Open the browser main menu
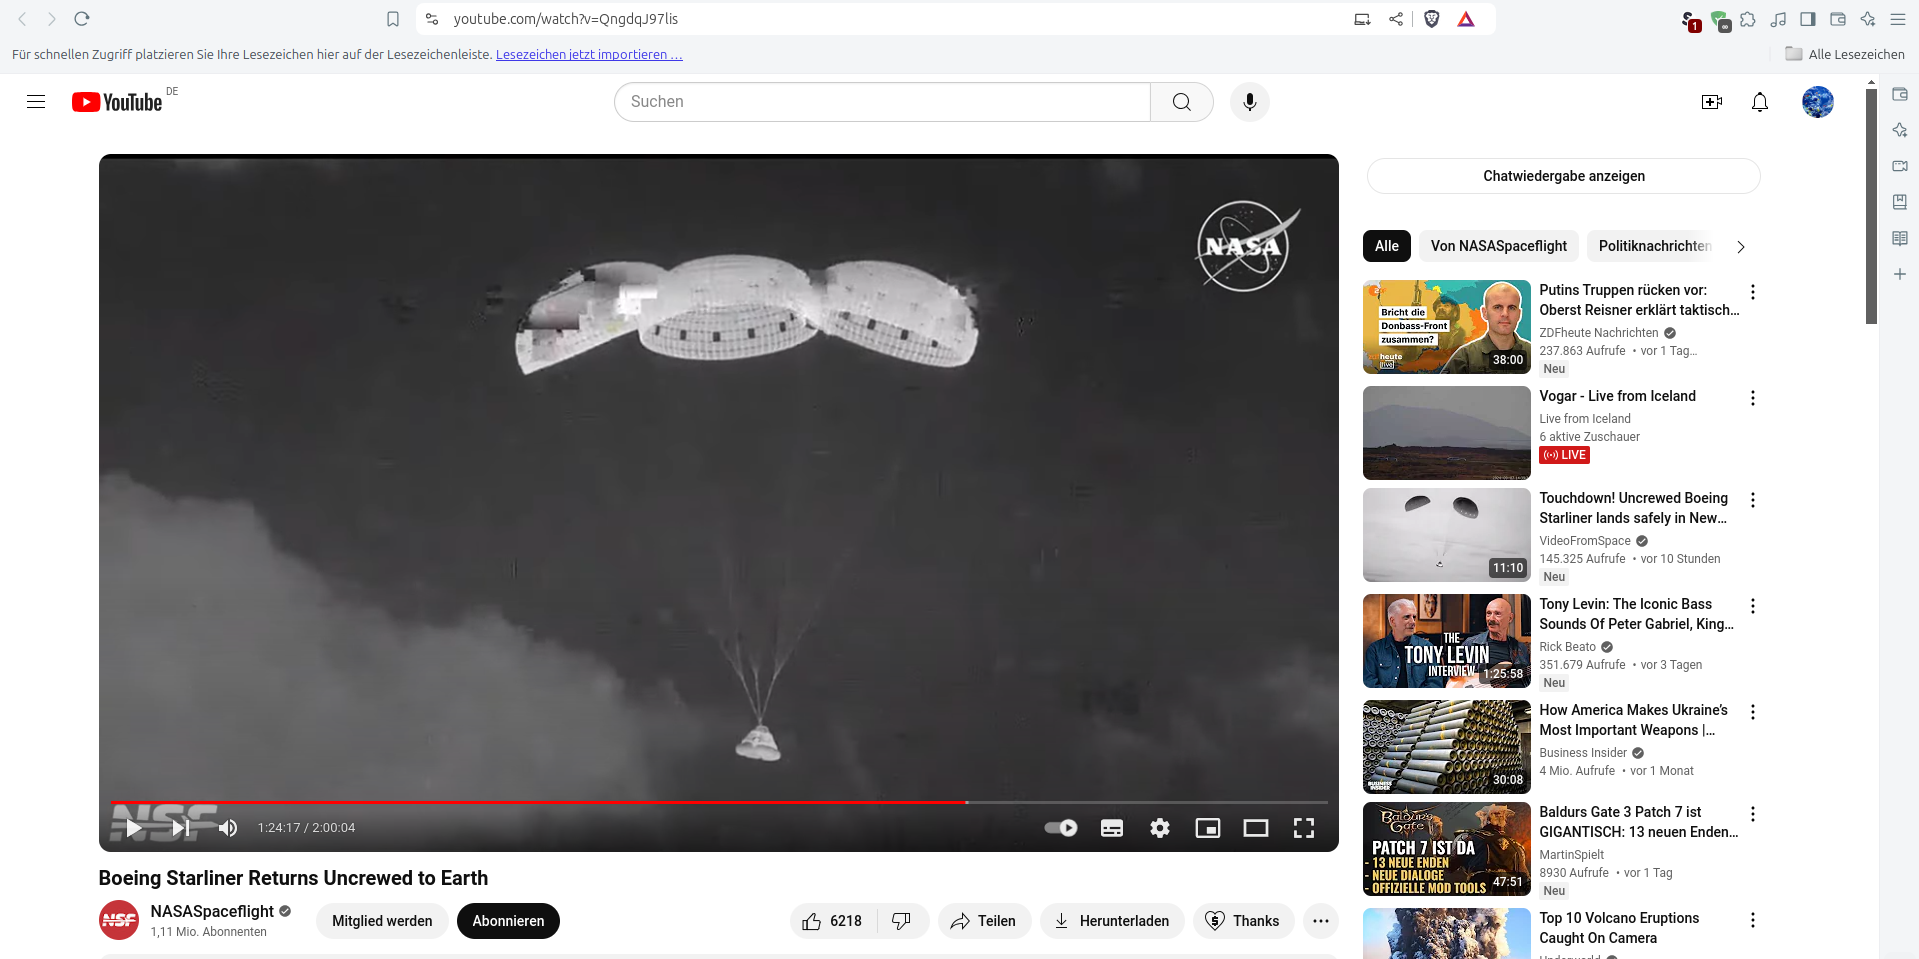This screenshot has height=959, width=1919. 1898,19
